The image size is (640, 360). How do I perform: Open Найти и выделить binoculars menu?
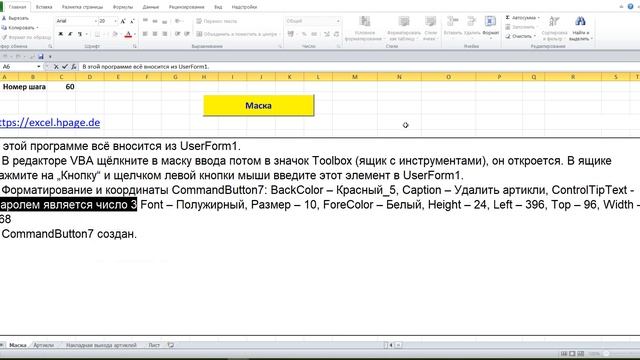pyautogui.click(x=580, y=29)
